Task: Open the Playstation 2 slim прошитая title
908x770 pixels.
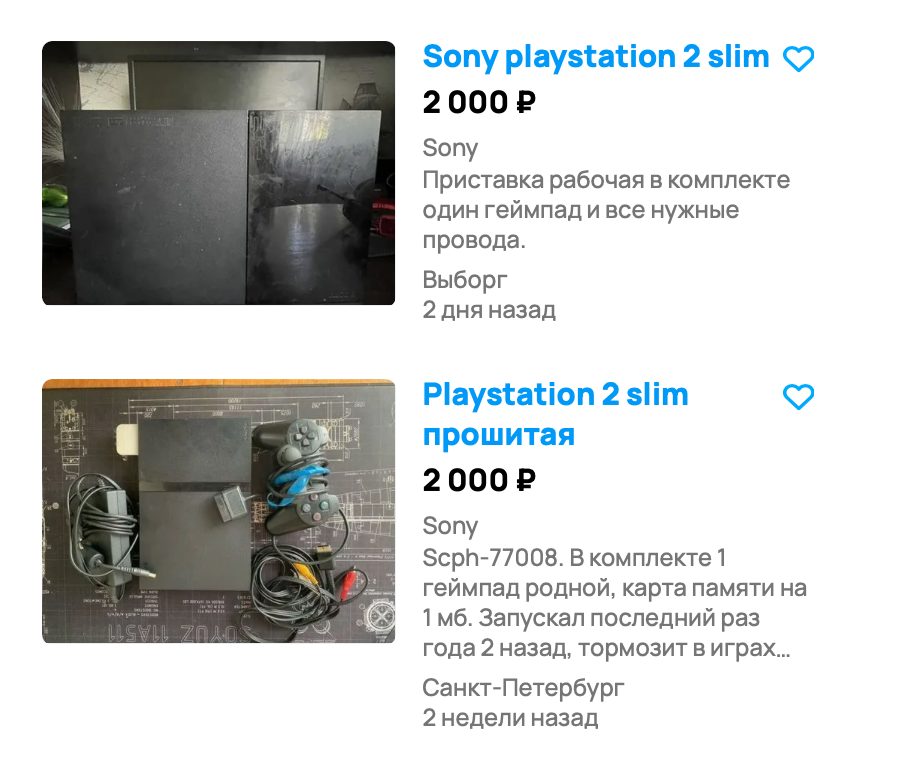Action: (x=555, y=415)
